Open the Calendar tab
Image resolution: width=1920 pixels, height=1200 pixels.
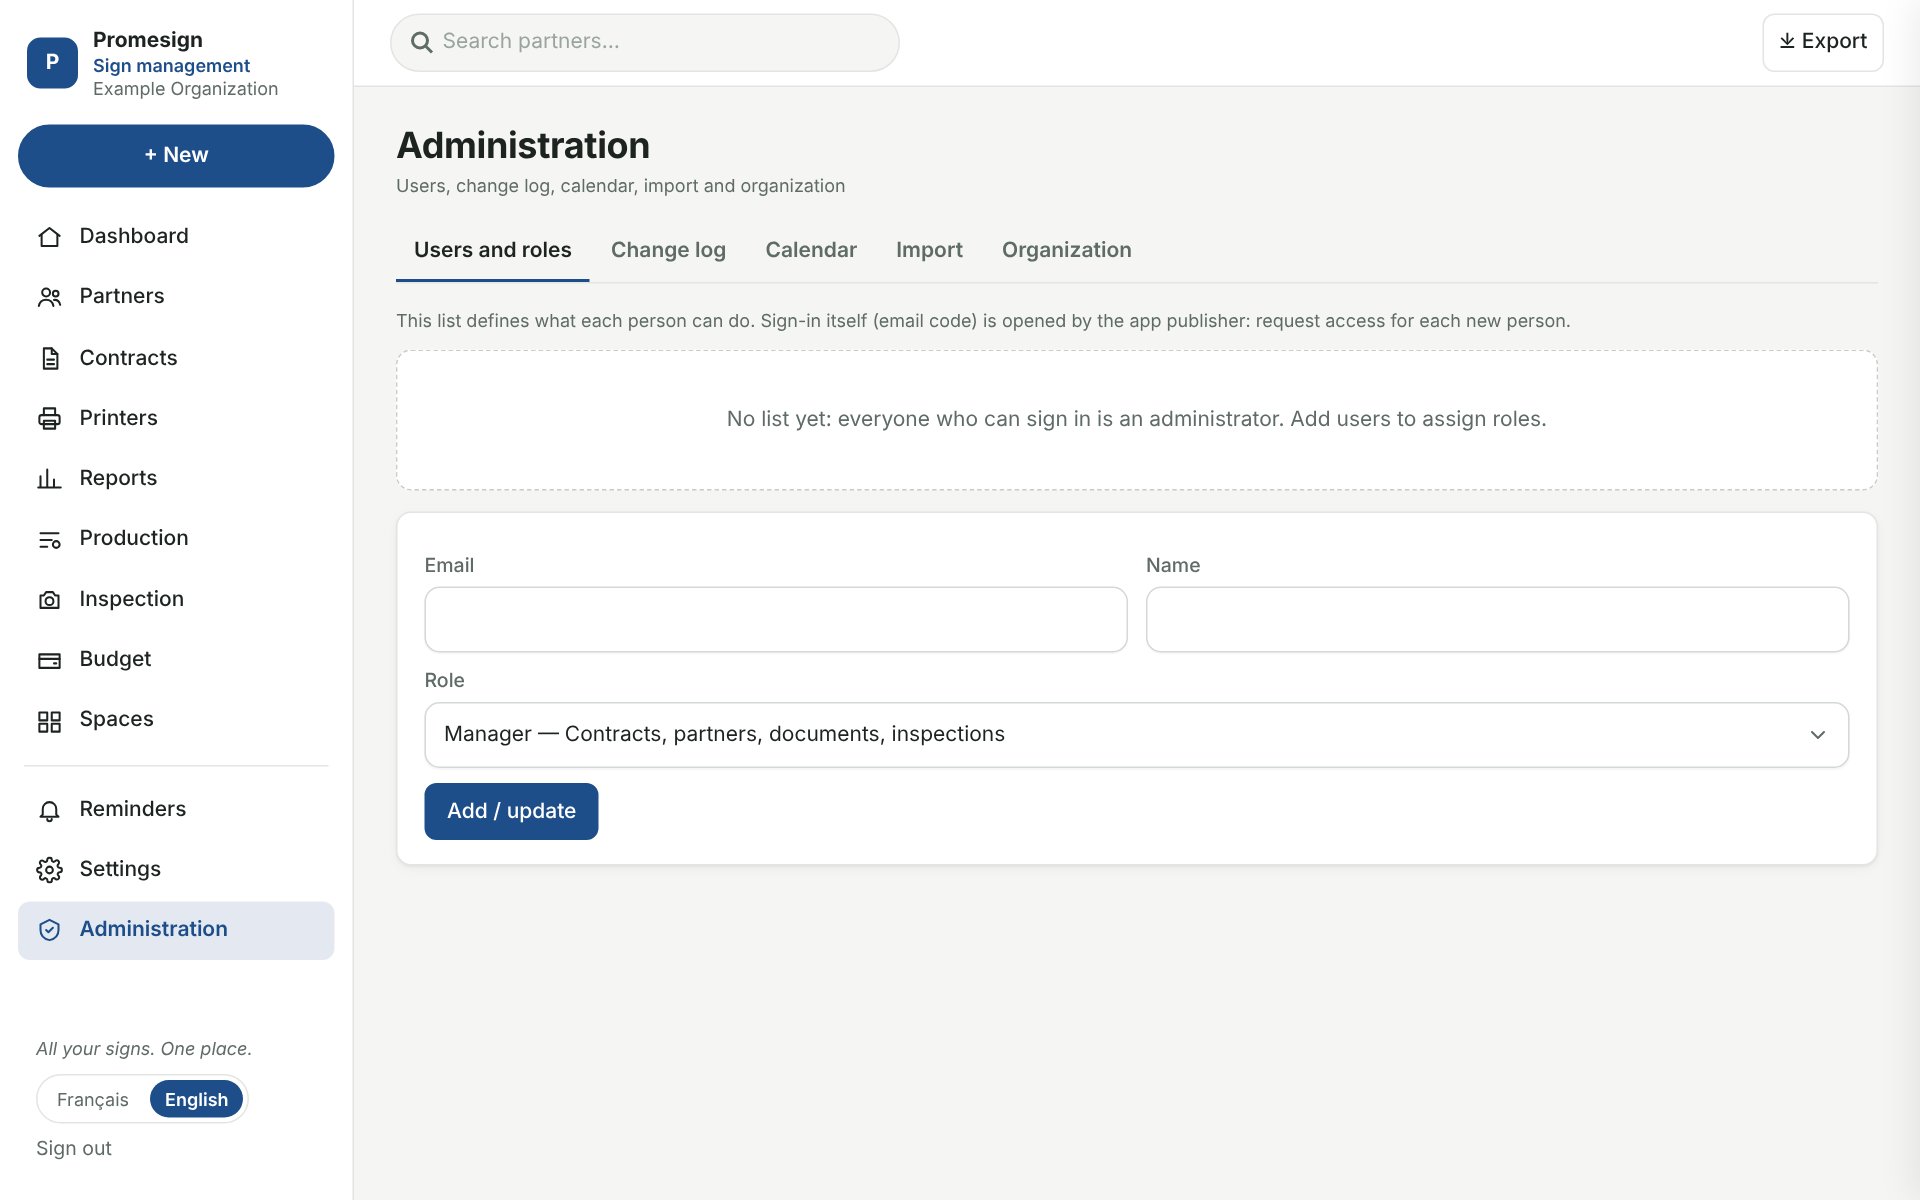811,250
